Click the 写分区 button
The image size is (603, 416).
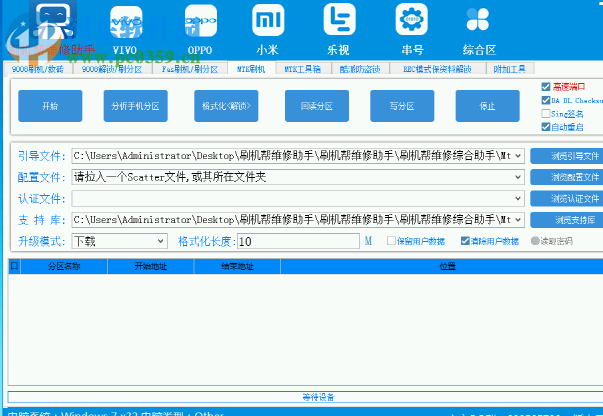tap(402, 106)
